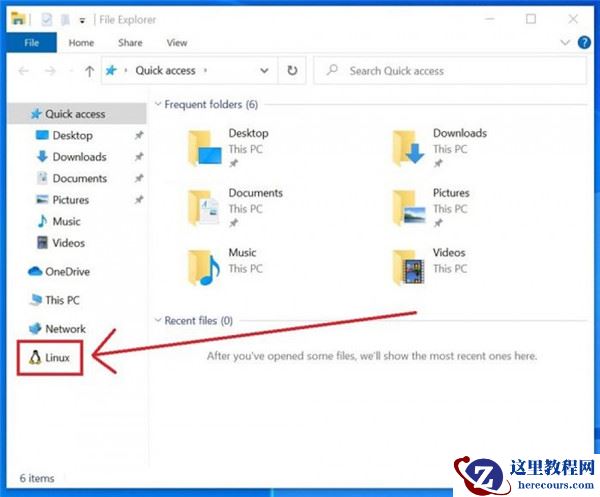Select the Desktop folder icon in Frequent folders
600x497 pixels.
[x=205, y=148]
